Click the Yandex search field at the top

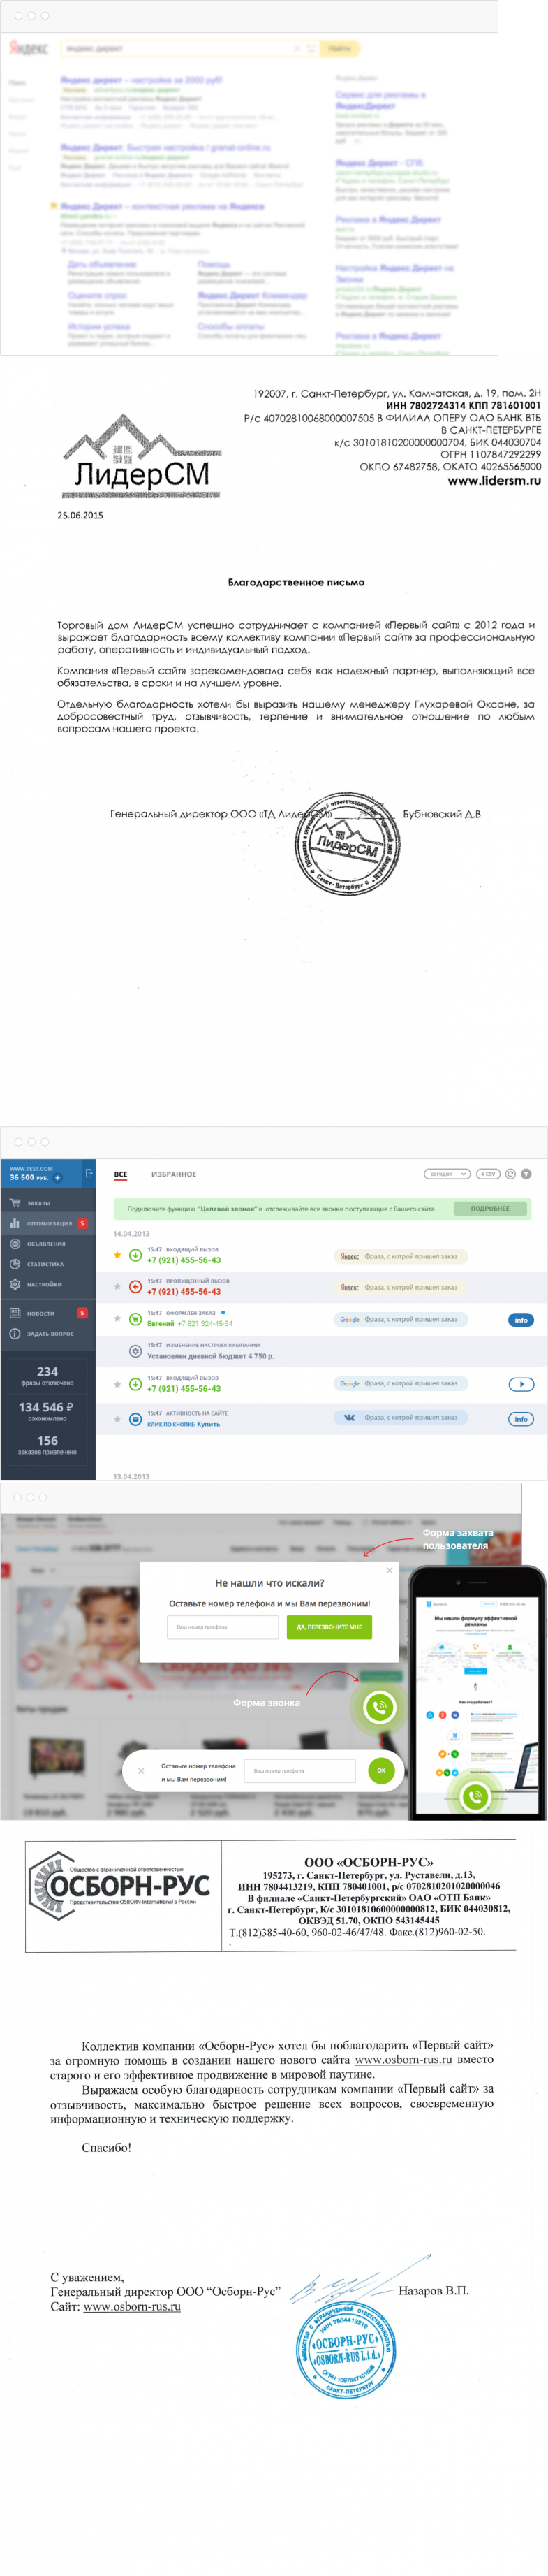pyautogui.click(x=190, y=48)
